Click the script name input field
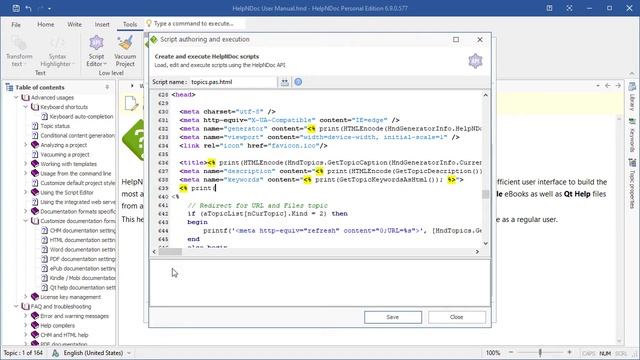This screenshot has height=360, width=640. 233,82
